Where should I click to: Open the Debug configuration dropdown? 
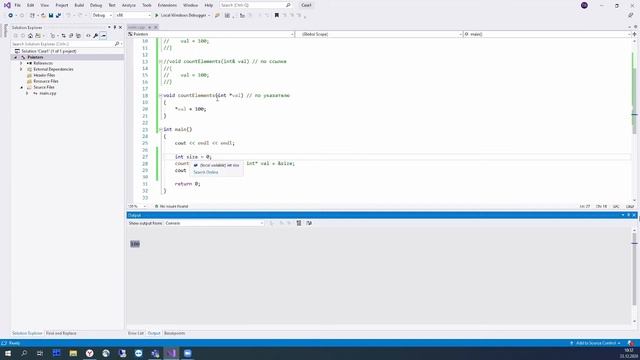point(102,16)
